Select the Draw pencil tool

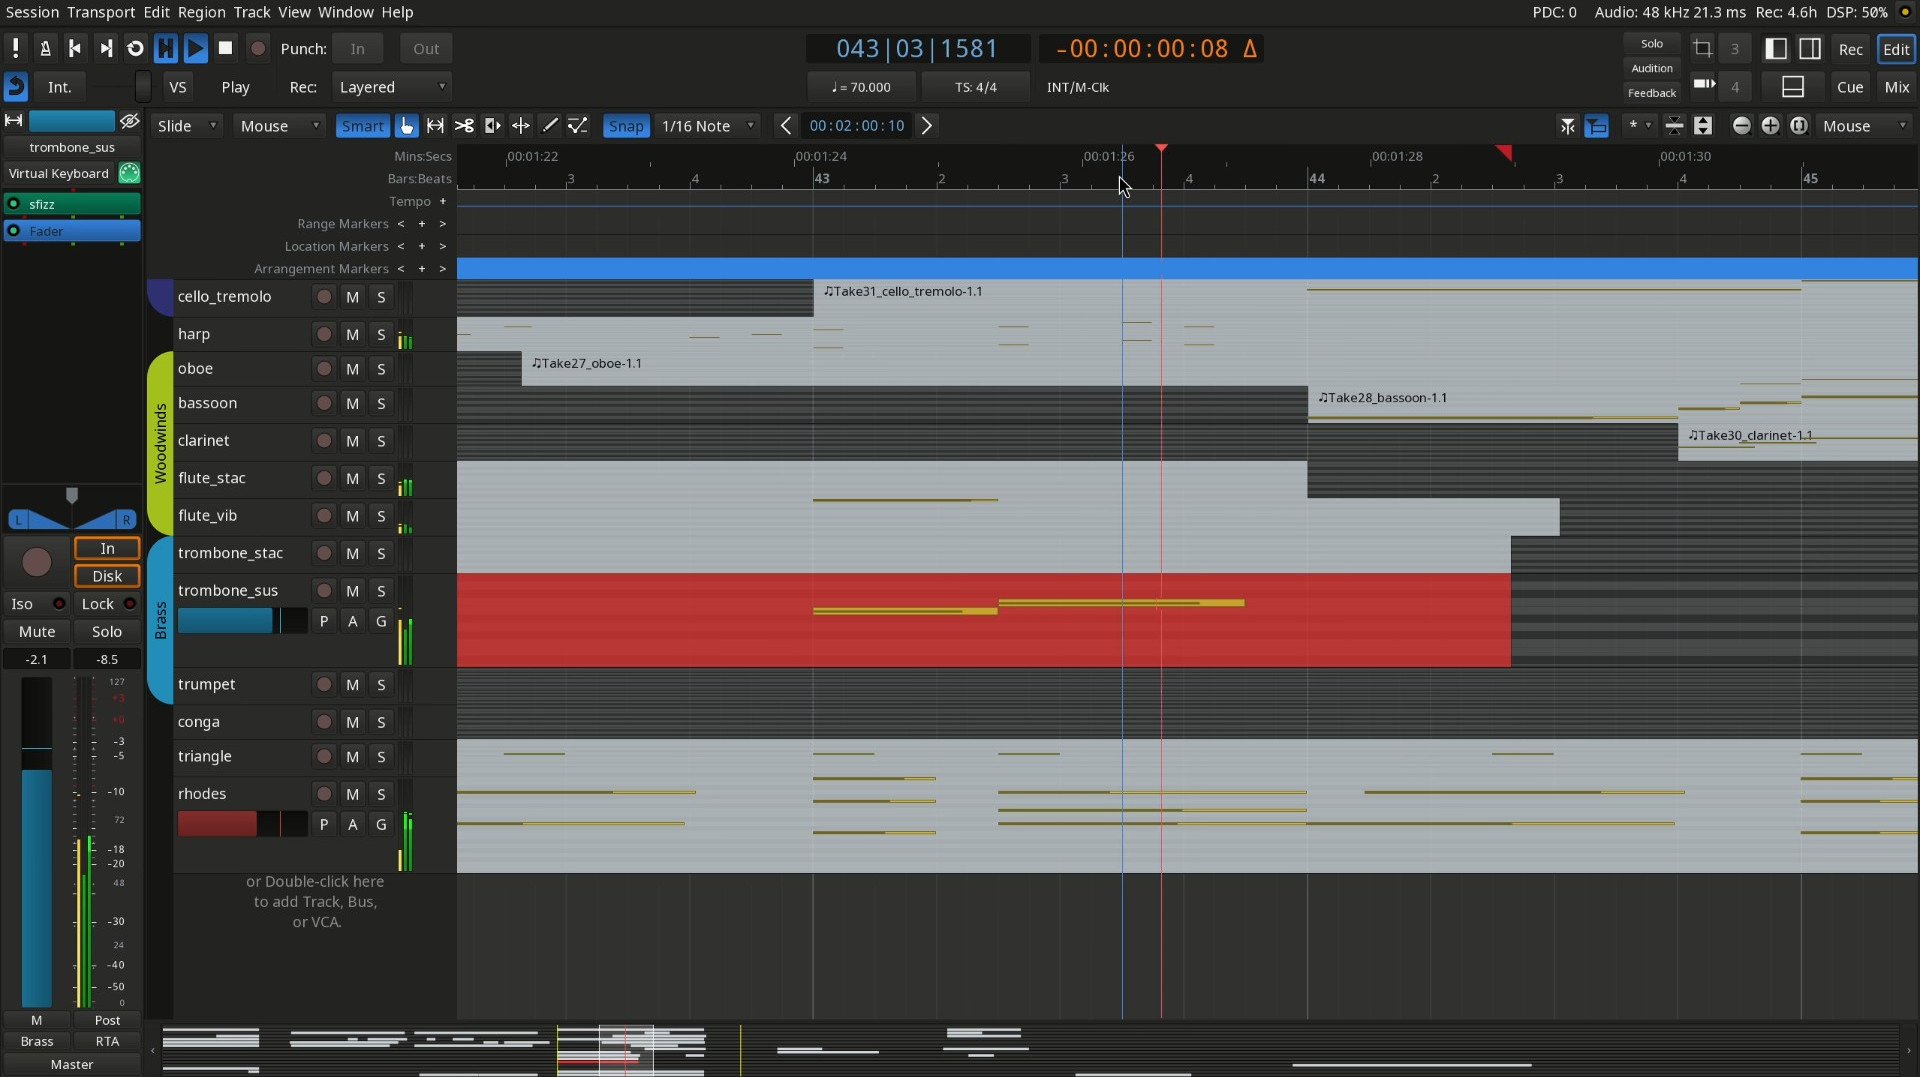click(x=549, y=126)
